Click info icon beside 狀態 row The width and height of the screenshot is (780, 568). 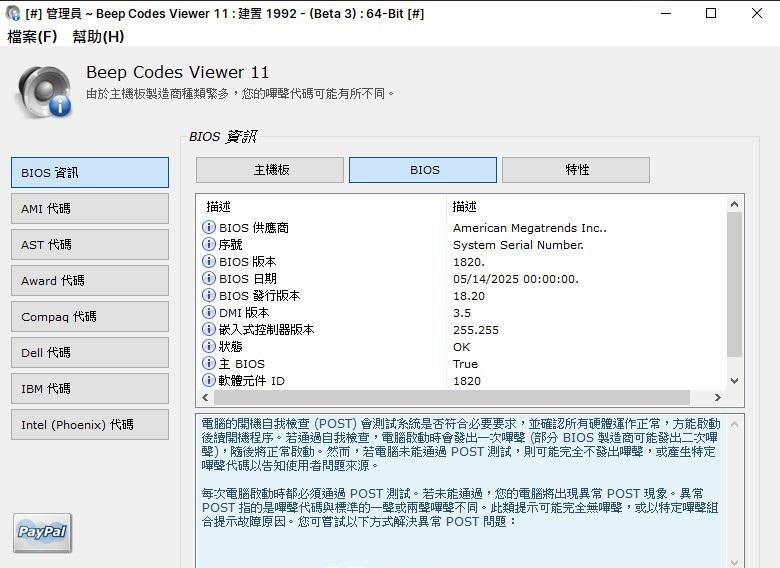tap(209, 347)
